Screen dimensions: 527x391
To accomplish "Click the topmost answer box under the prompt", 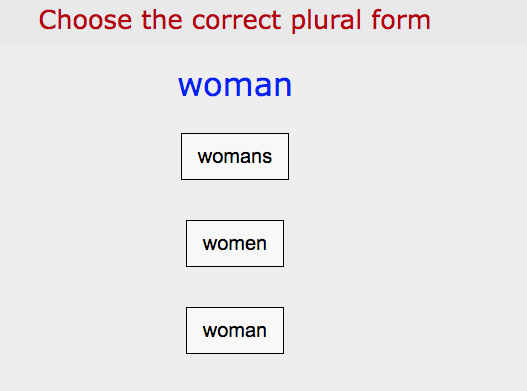I will pos(235,156).
